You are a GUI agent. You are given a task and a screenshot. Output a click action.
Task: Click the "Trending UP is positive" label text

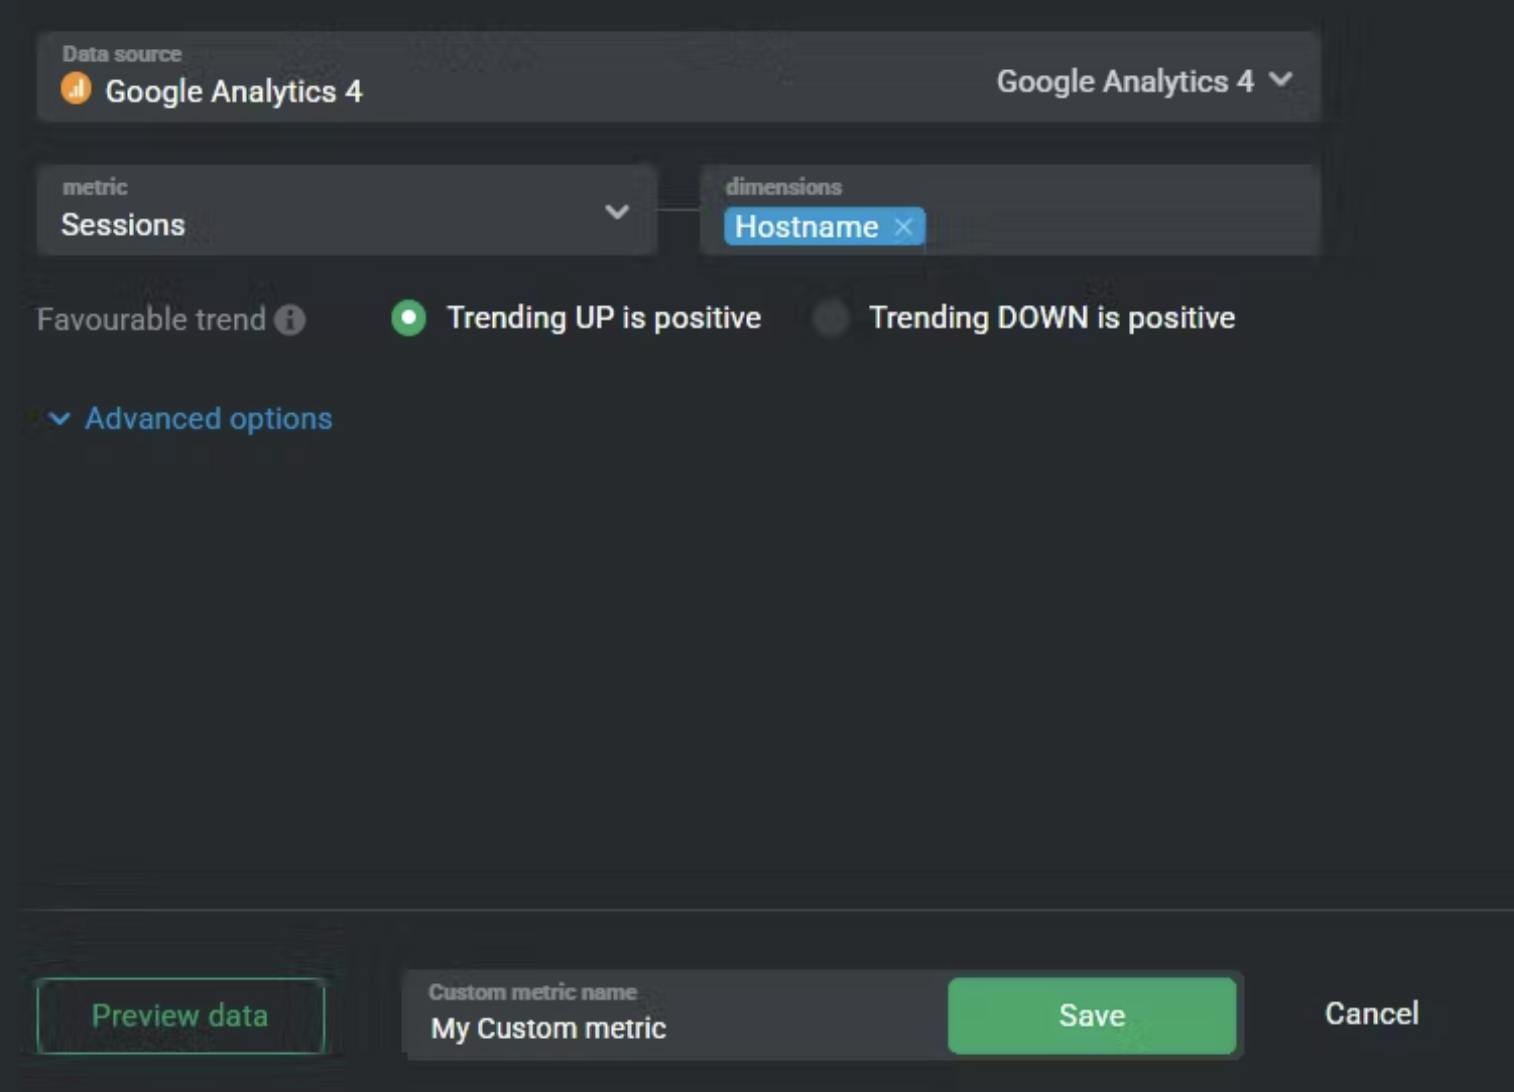click(603, 318)
